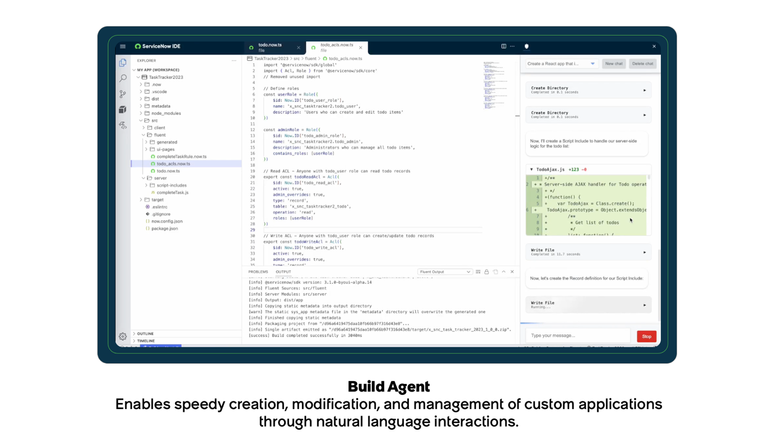Click the red Stop button
Viewport: 778px width, 438px height.
click(x=647, y=336)
